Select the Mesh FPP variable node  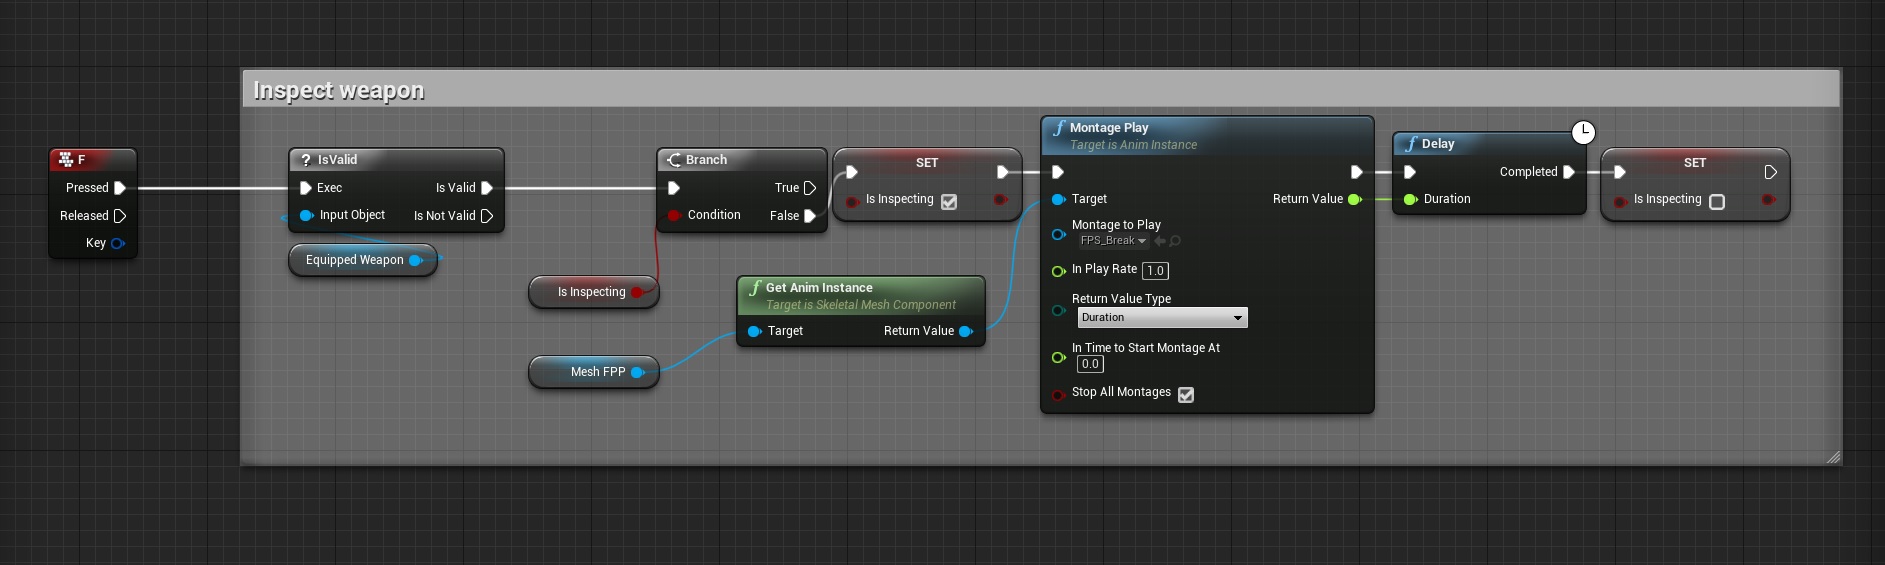(x=597, y=372)
